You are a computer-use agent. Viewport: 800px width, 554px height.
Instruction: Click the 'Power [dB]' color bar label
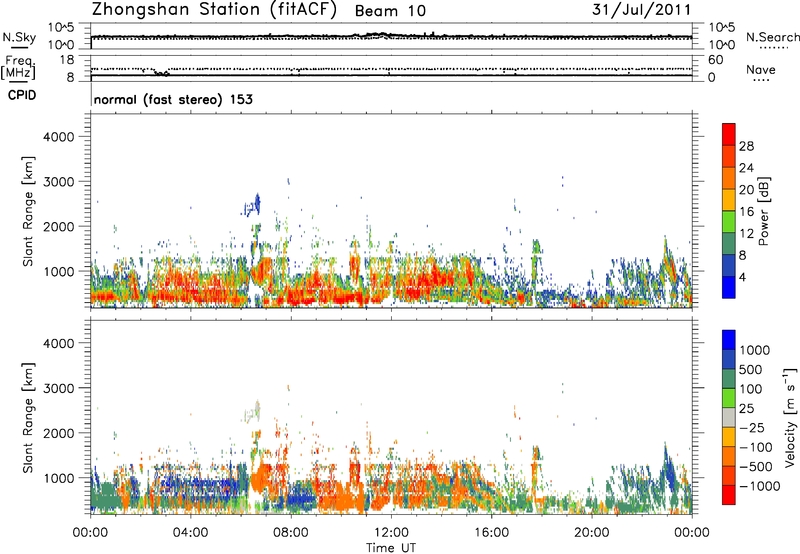coord(763,211)
